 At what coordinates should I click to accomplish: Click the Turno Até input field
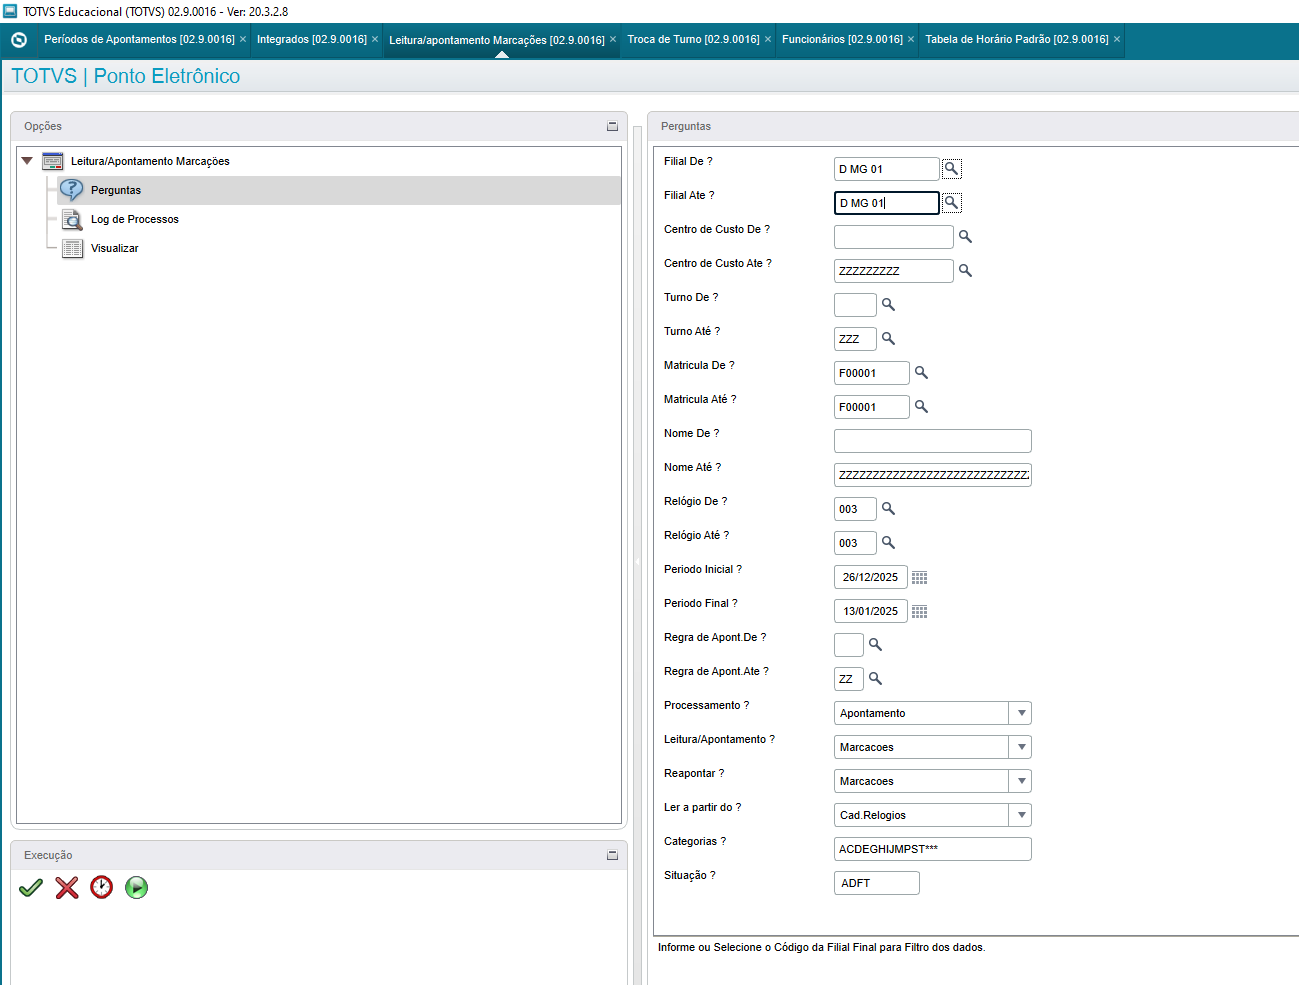point(855,339)
